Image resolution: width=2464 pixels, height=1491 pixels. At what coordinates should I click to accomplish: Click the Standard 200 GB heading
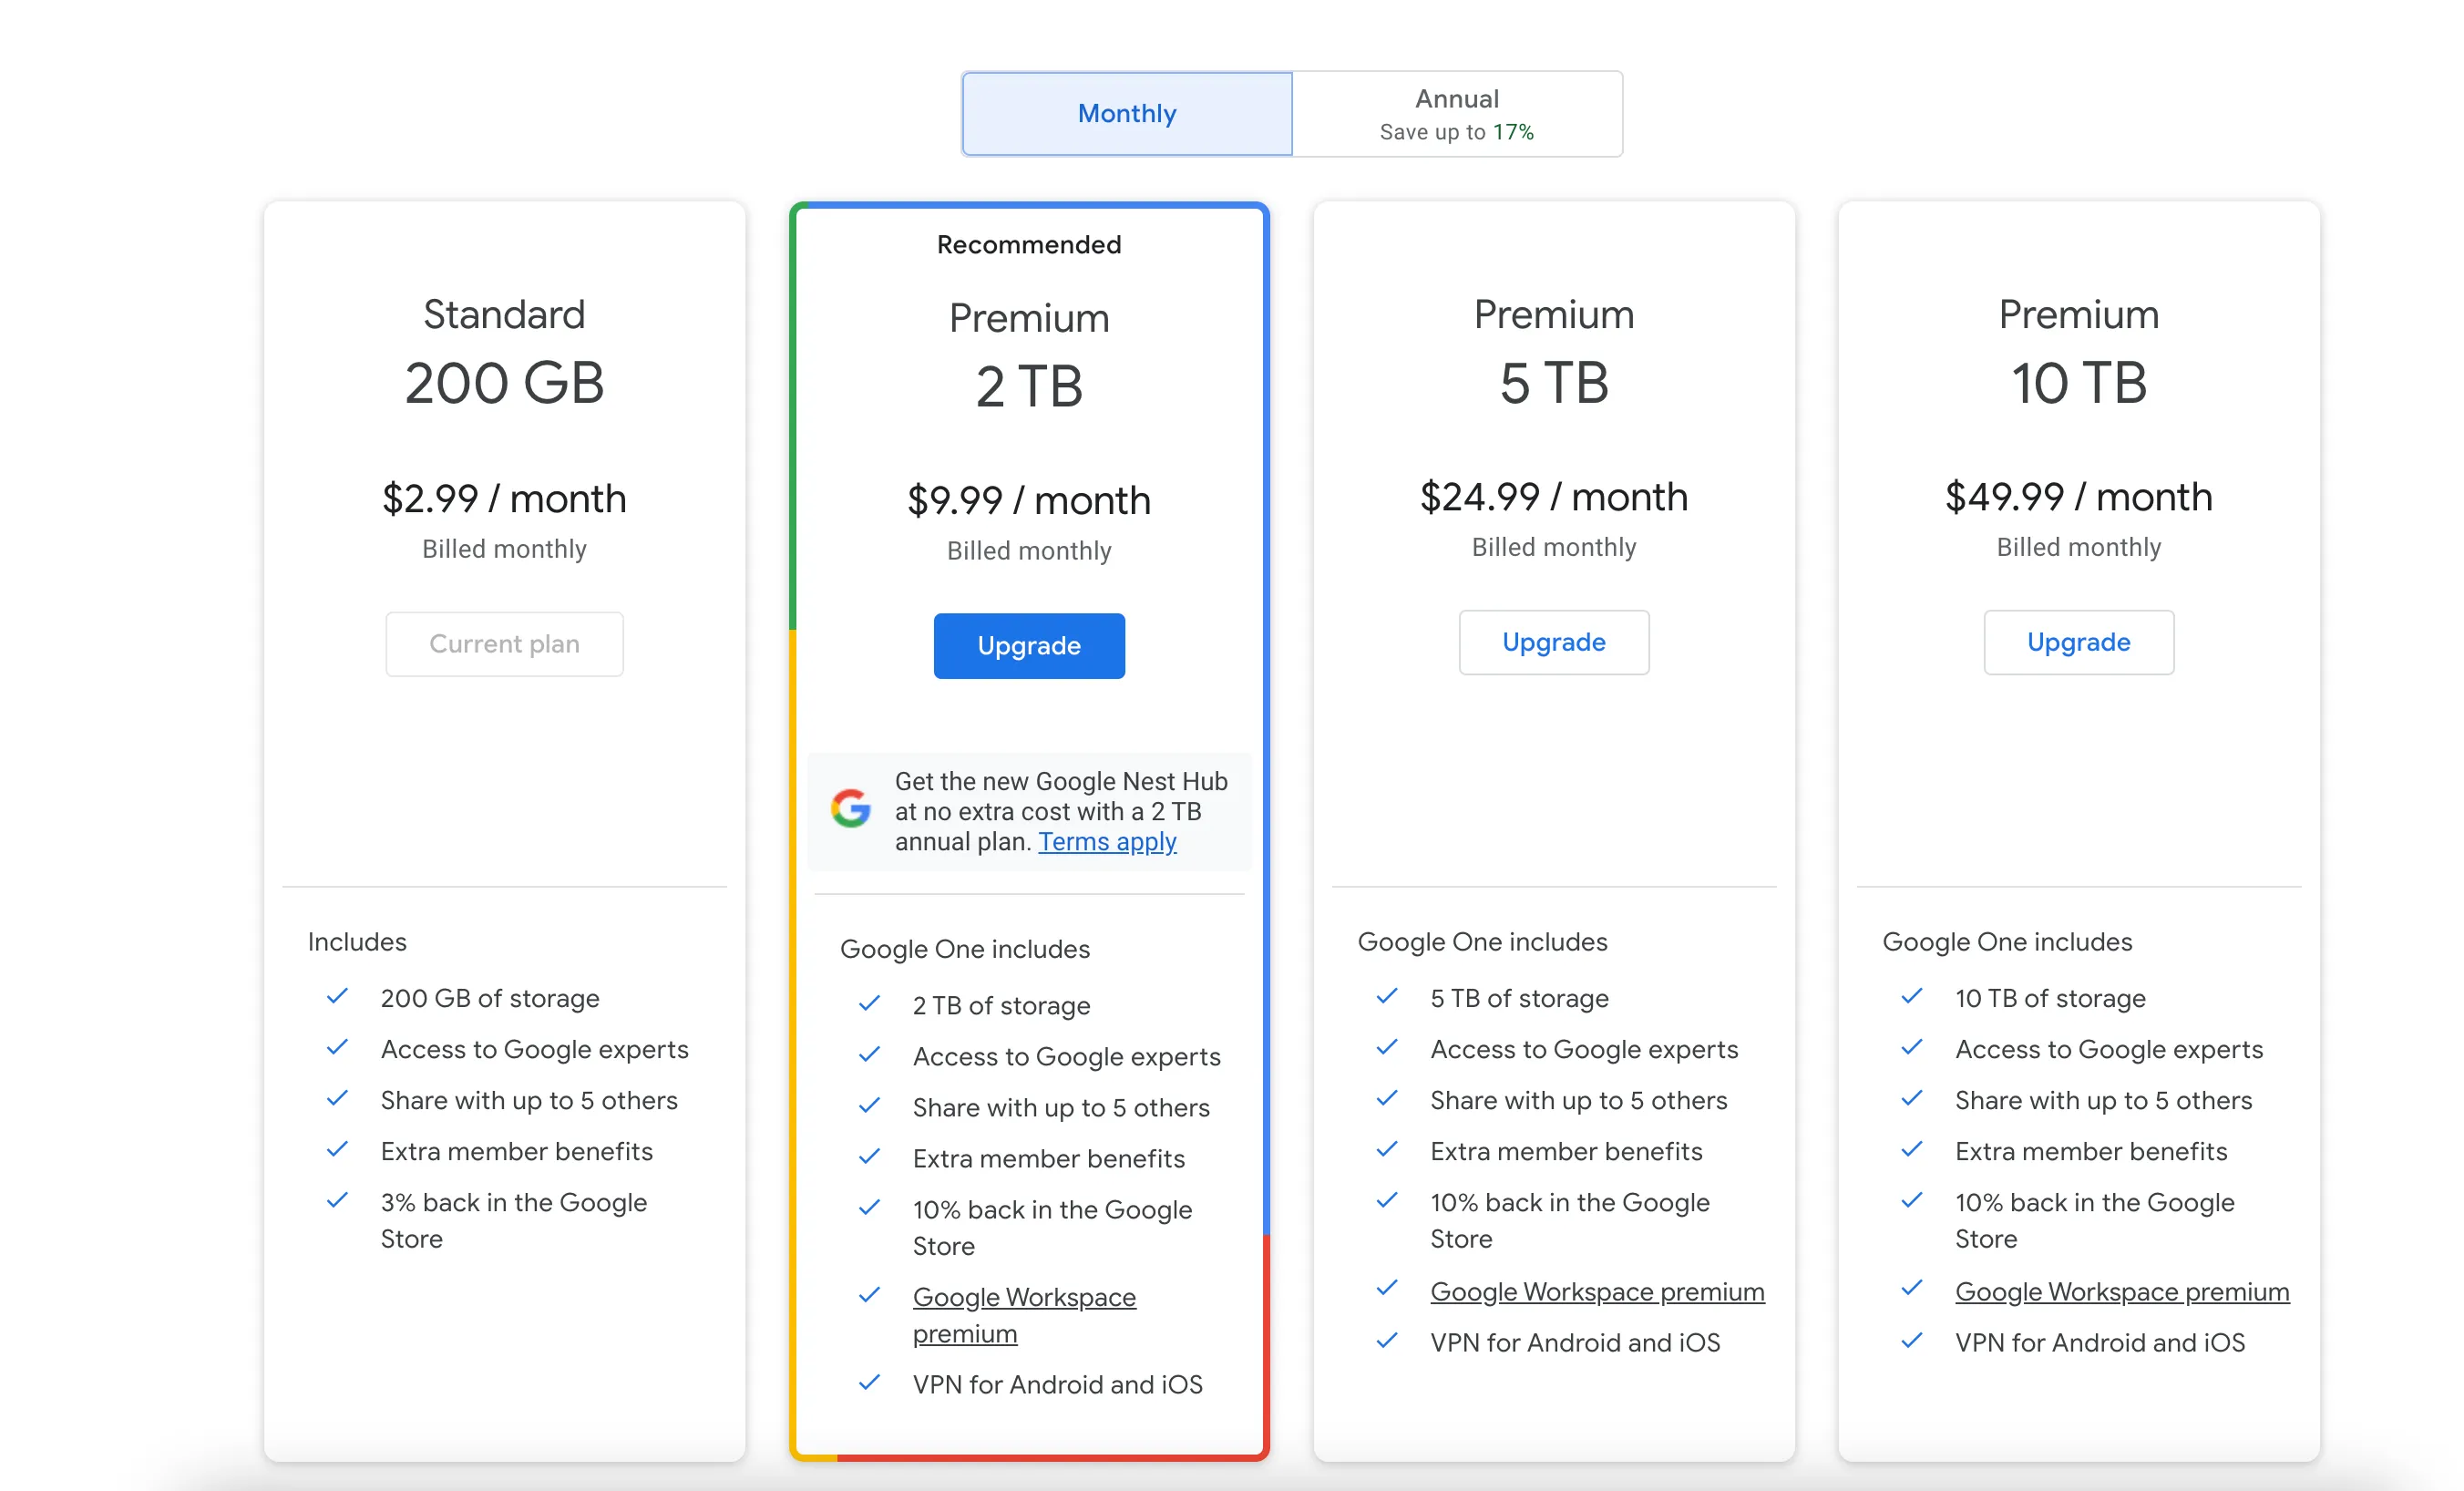click(504, 353)
